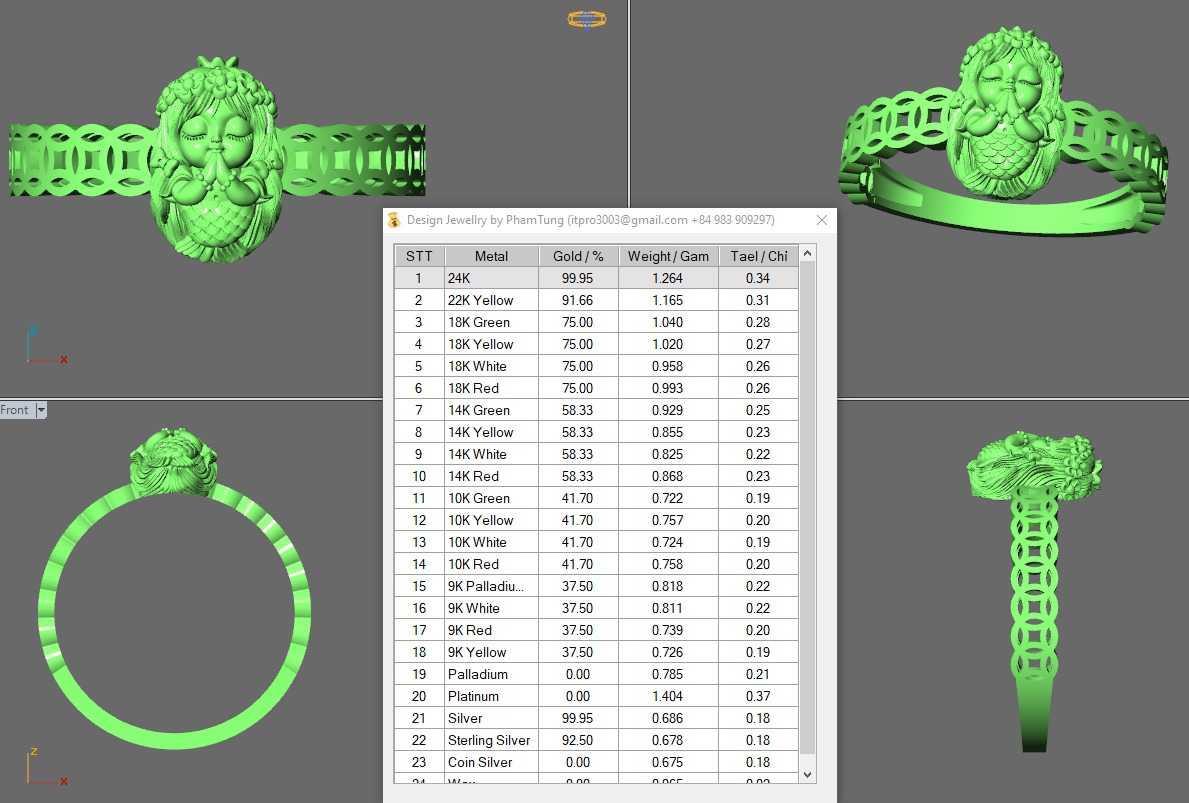This screenshot has height=803, width=1189.
Task: Click weight 0.686 in Silver row
Action: click(x=667, y=718)
